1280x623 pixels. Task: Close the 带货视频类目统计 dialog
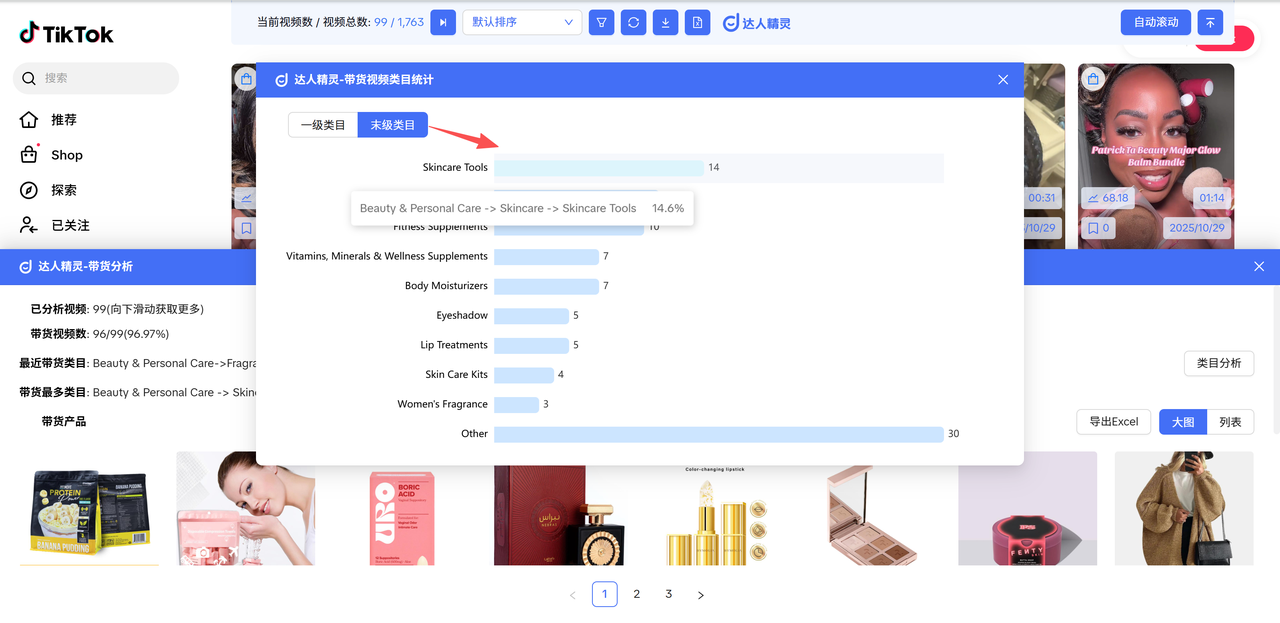1003,80
